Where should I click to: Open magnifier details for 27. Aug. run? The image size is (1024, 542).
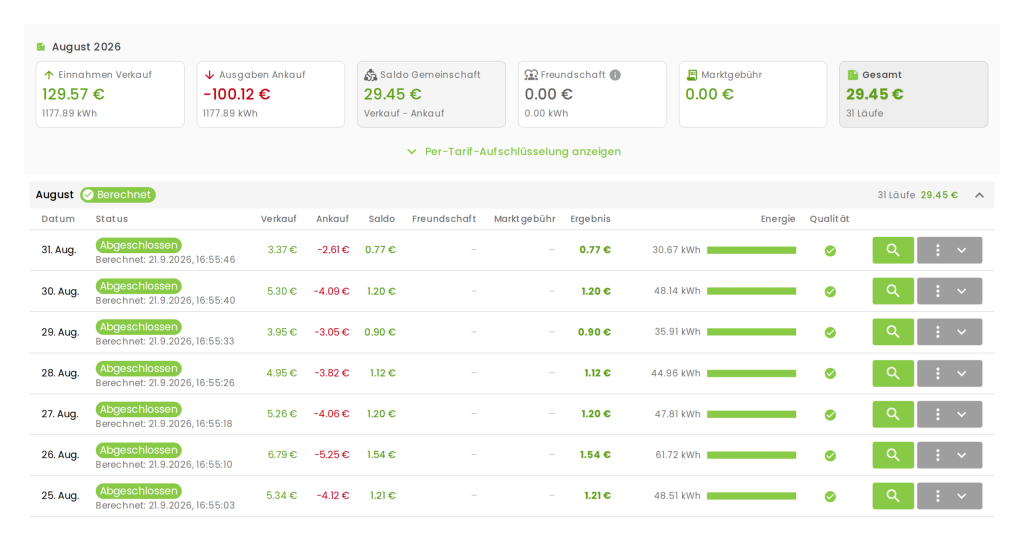click(x=893, y=414)
